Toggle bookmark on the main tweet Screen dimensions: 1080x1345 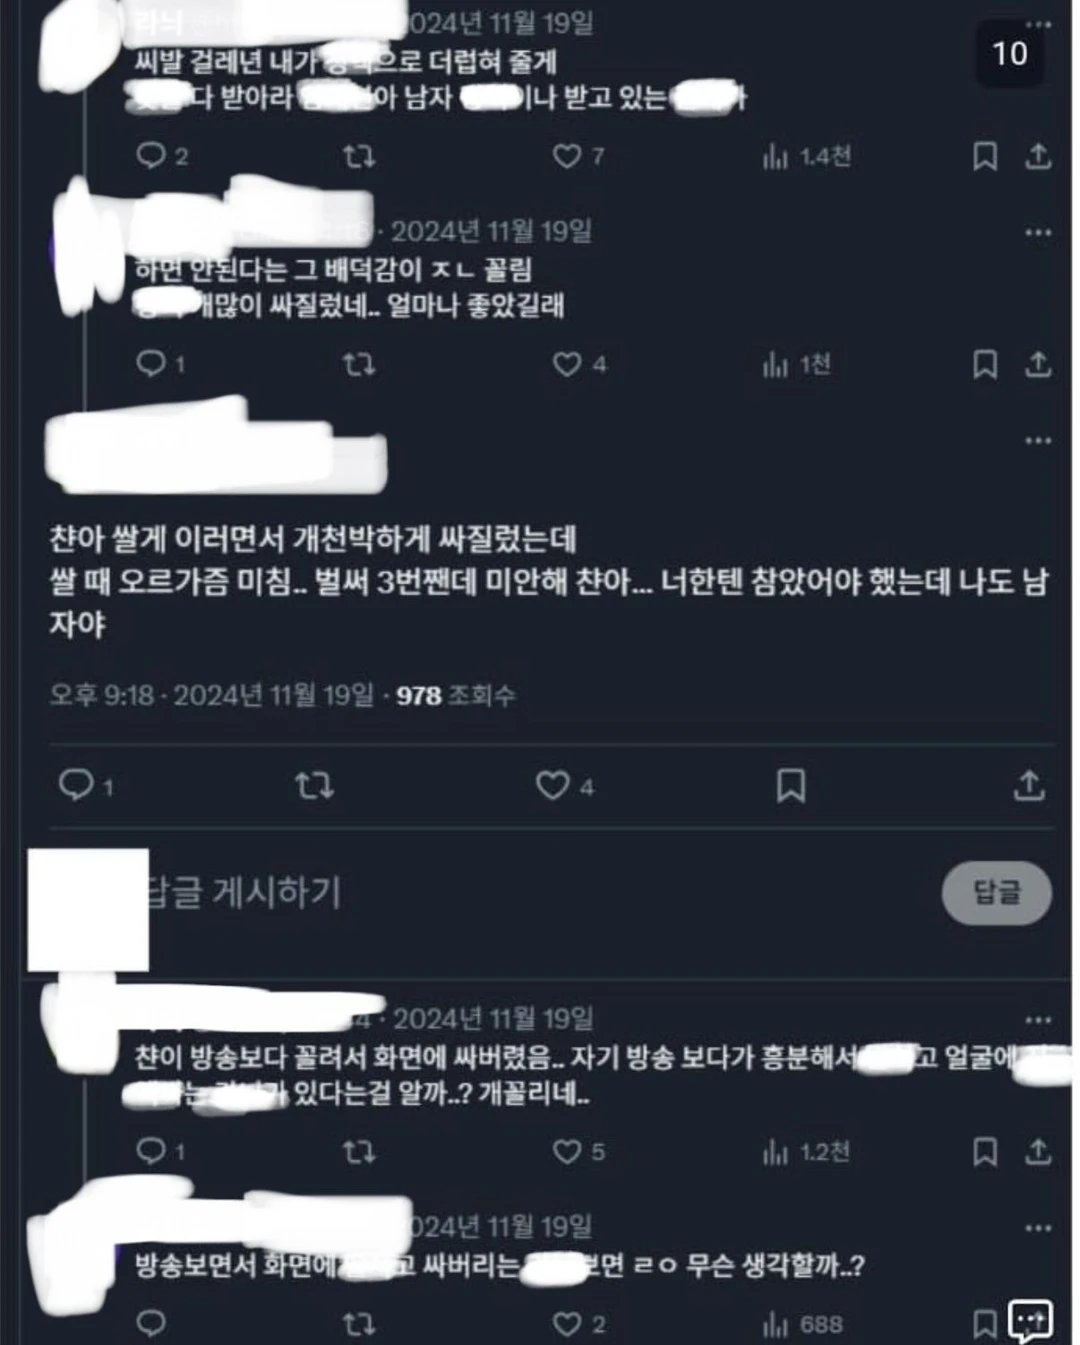click(791, 786)
